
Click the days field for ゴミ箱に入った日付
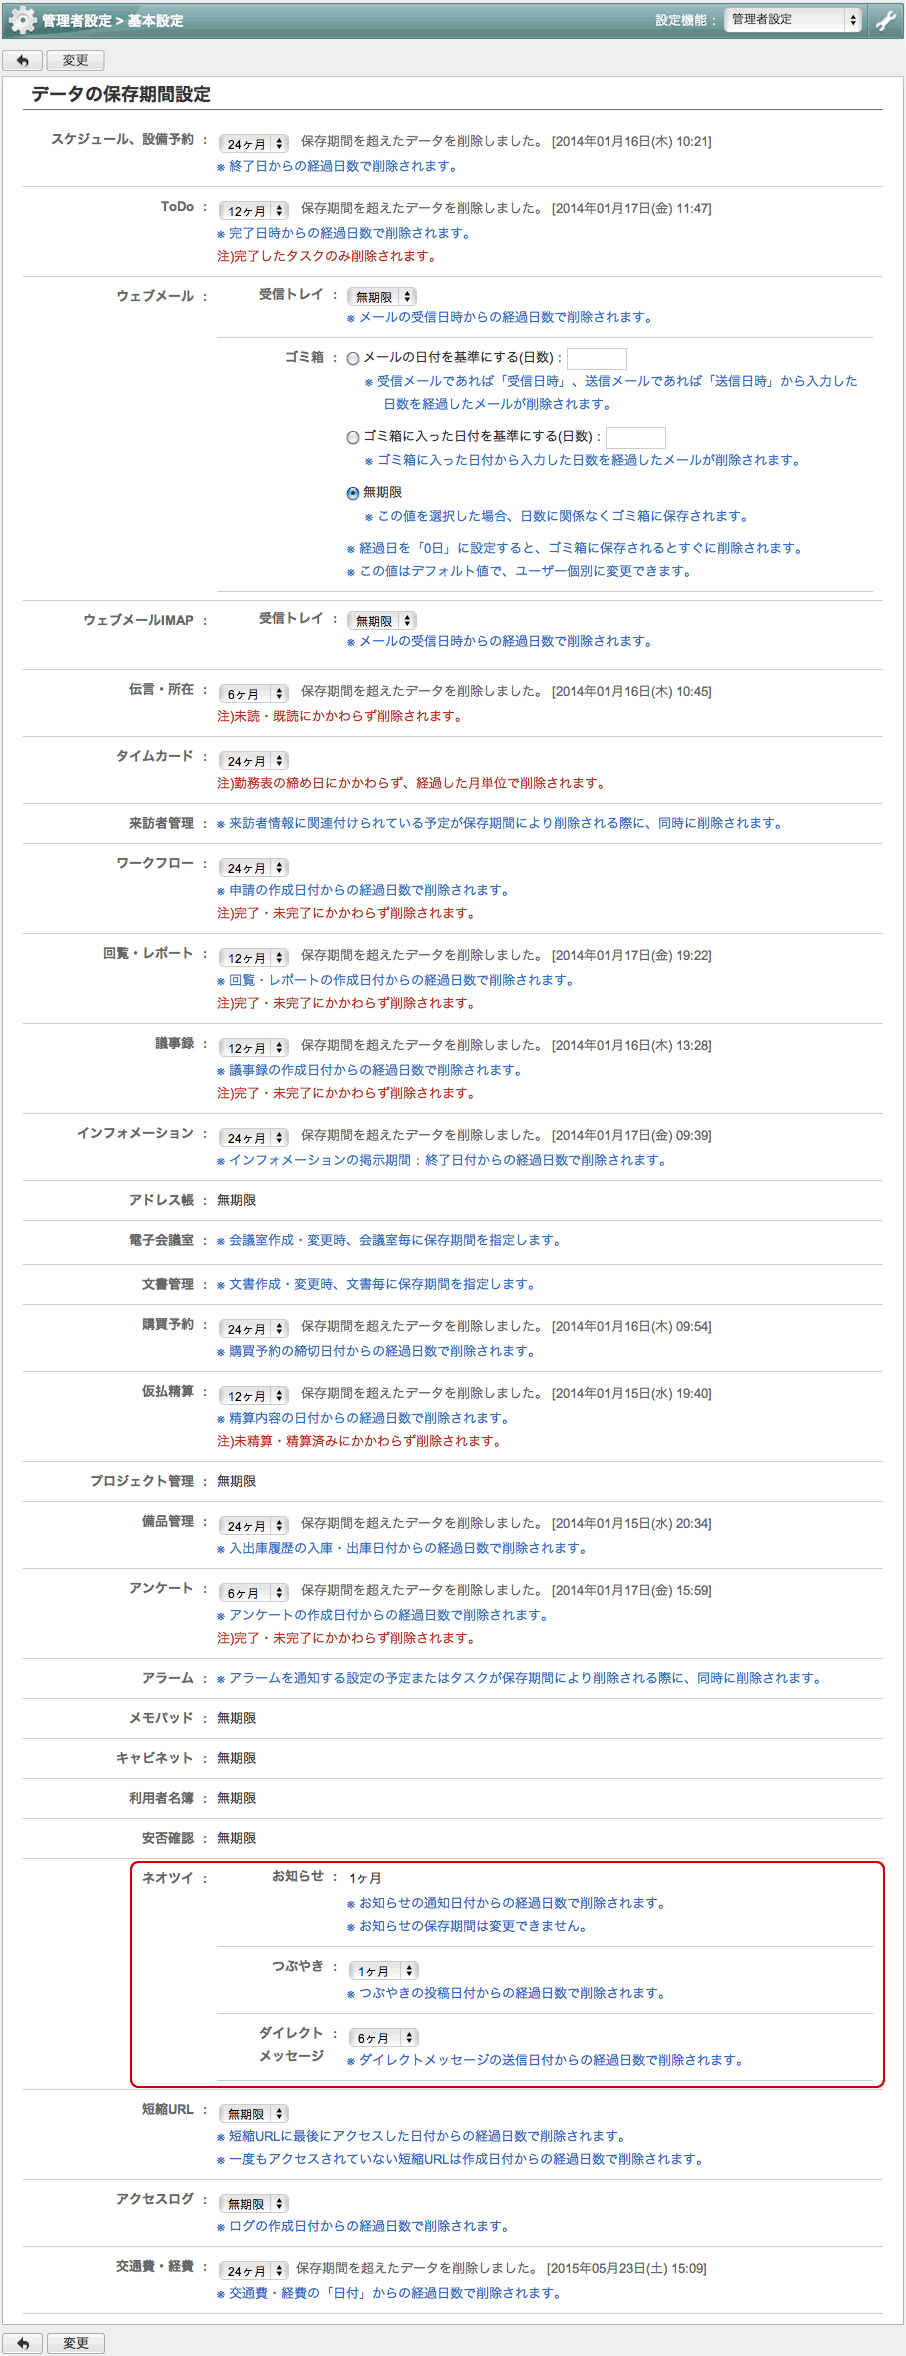[636, 437]
